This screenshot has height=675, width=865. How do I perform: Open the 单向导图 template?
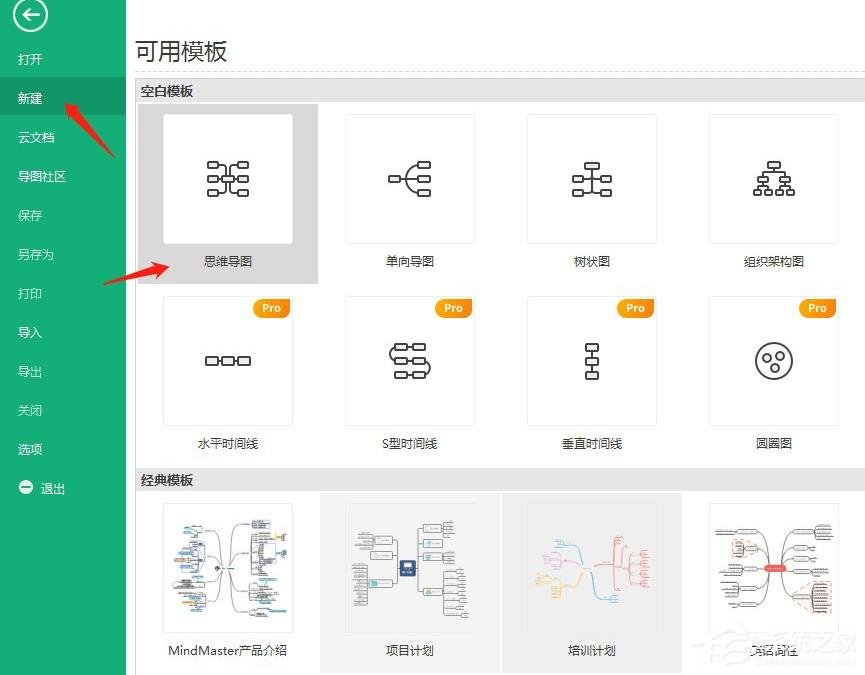tap(409, 178)
